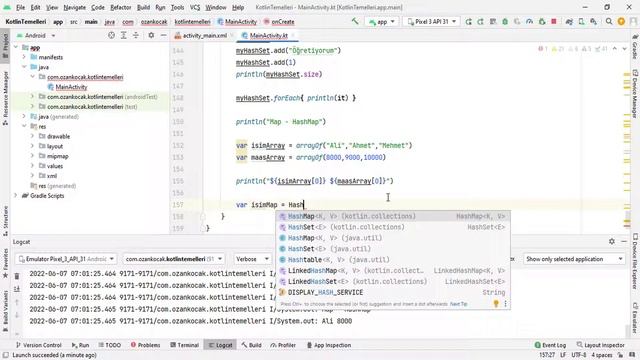Screen dimensions: 640x360
Task: Sync project with Gradle files icon
Action: coord(569,22)
